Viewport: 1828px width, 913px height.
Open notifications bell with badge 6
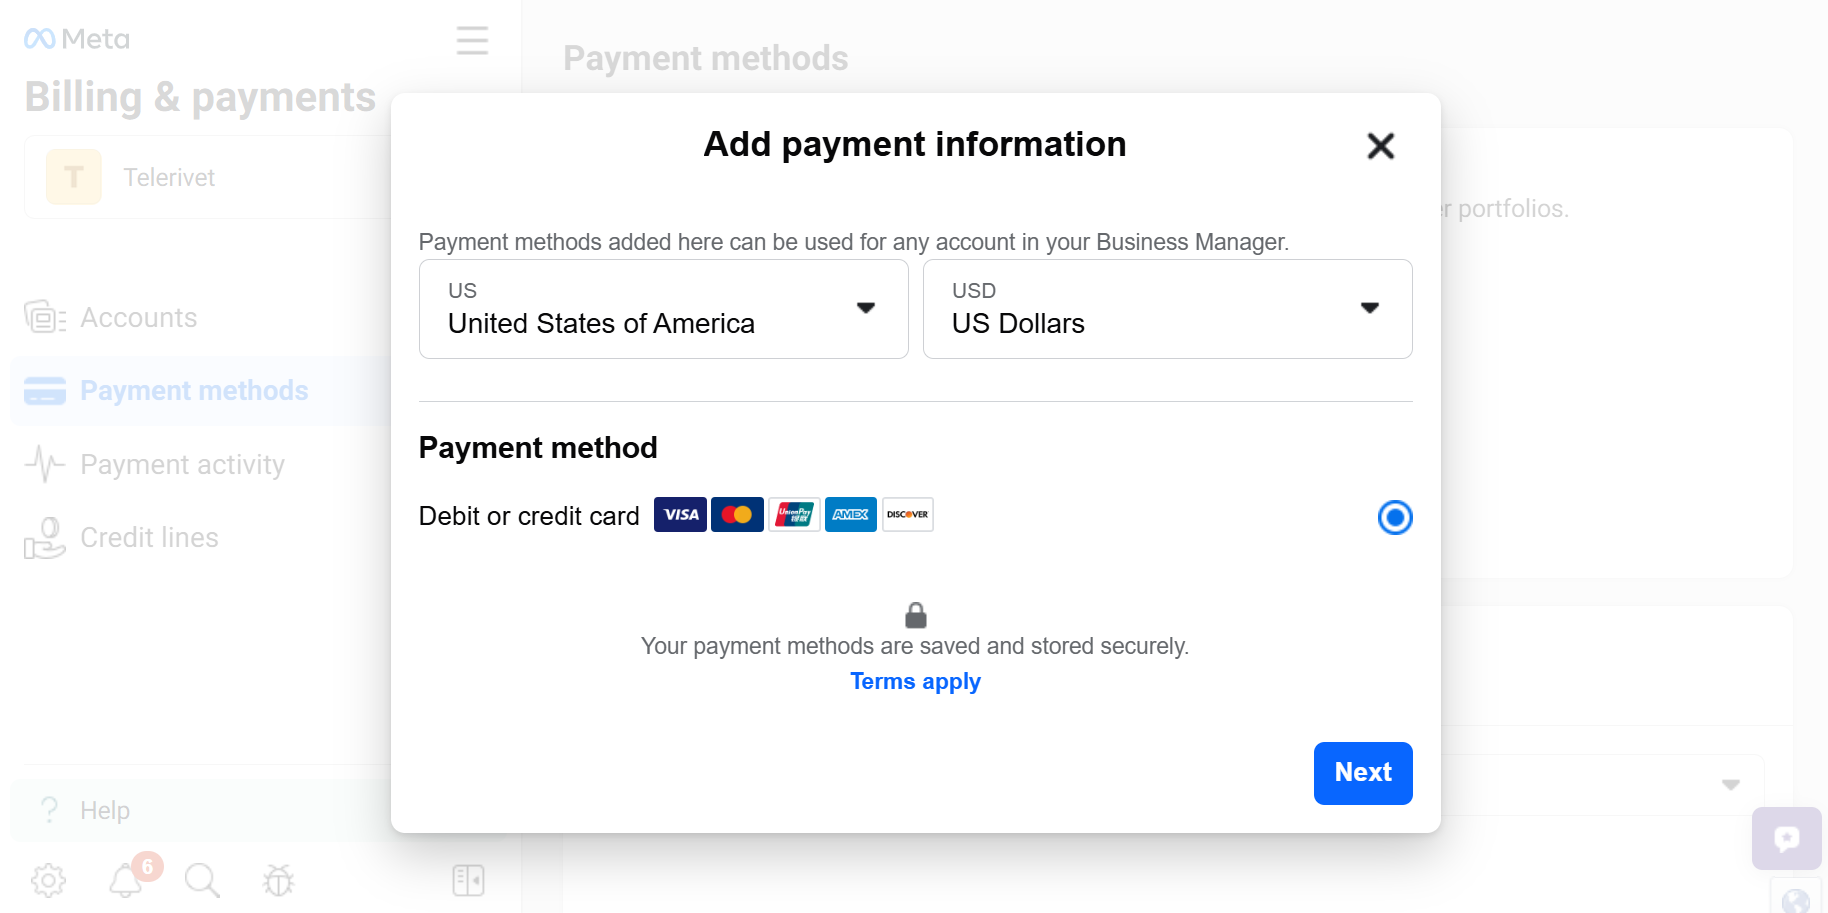[126, 880]
